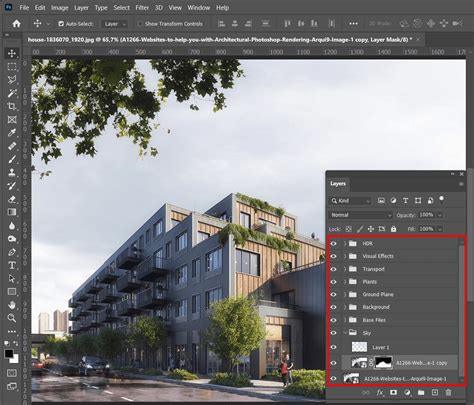Expand the Visual Effects group
Screen dimensions: 474x405
pyautogui.click(x=345, y=256)
